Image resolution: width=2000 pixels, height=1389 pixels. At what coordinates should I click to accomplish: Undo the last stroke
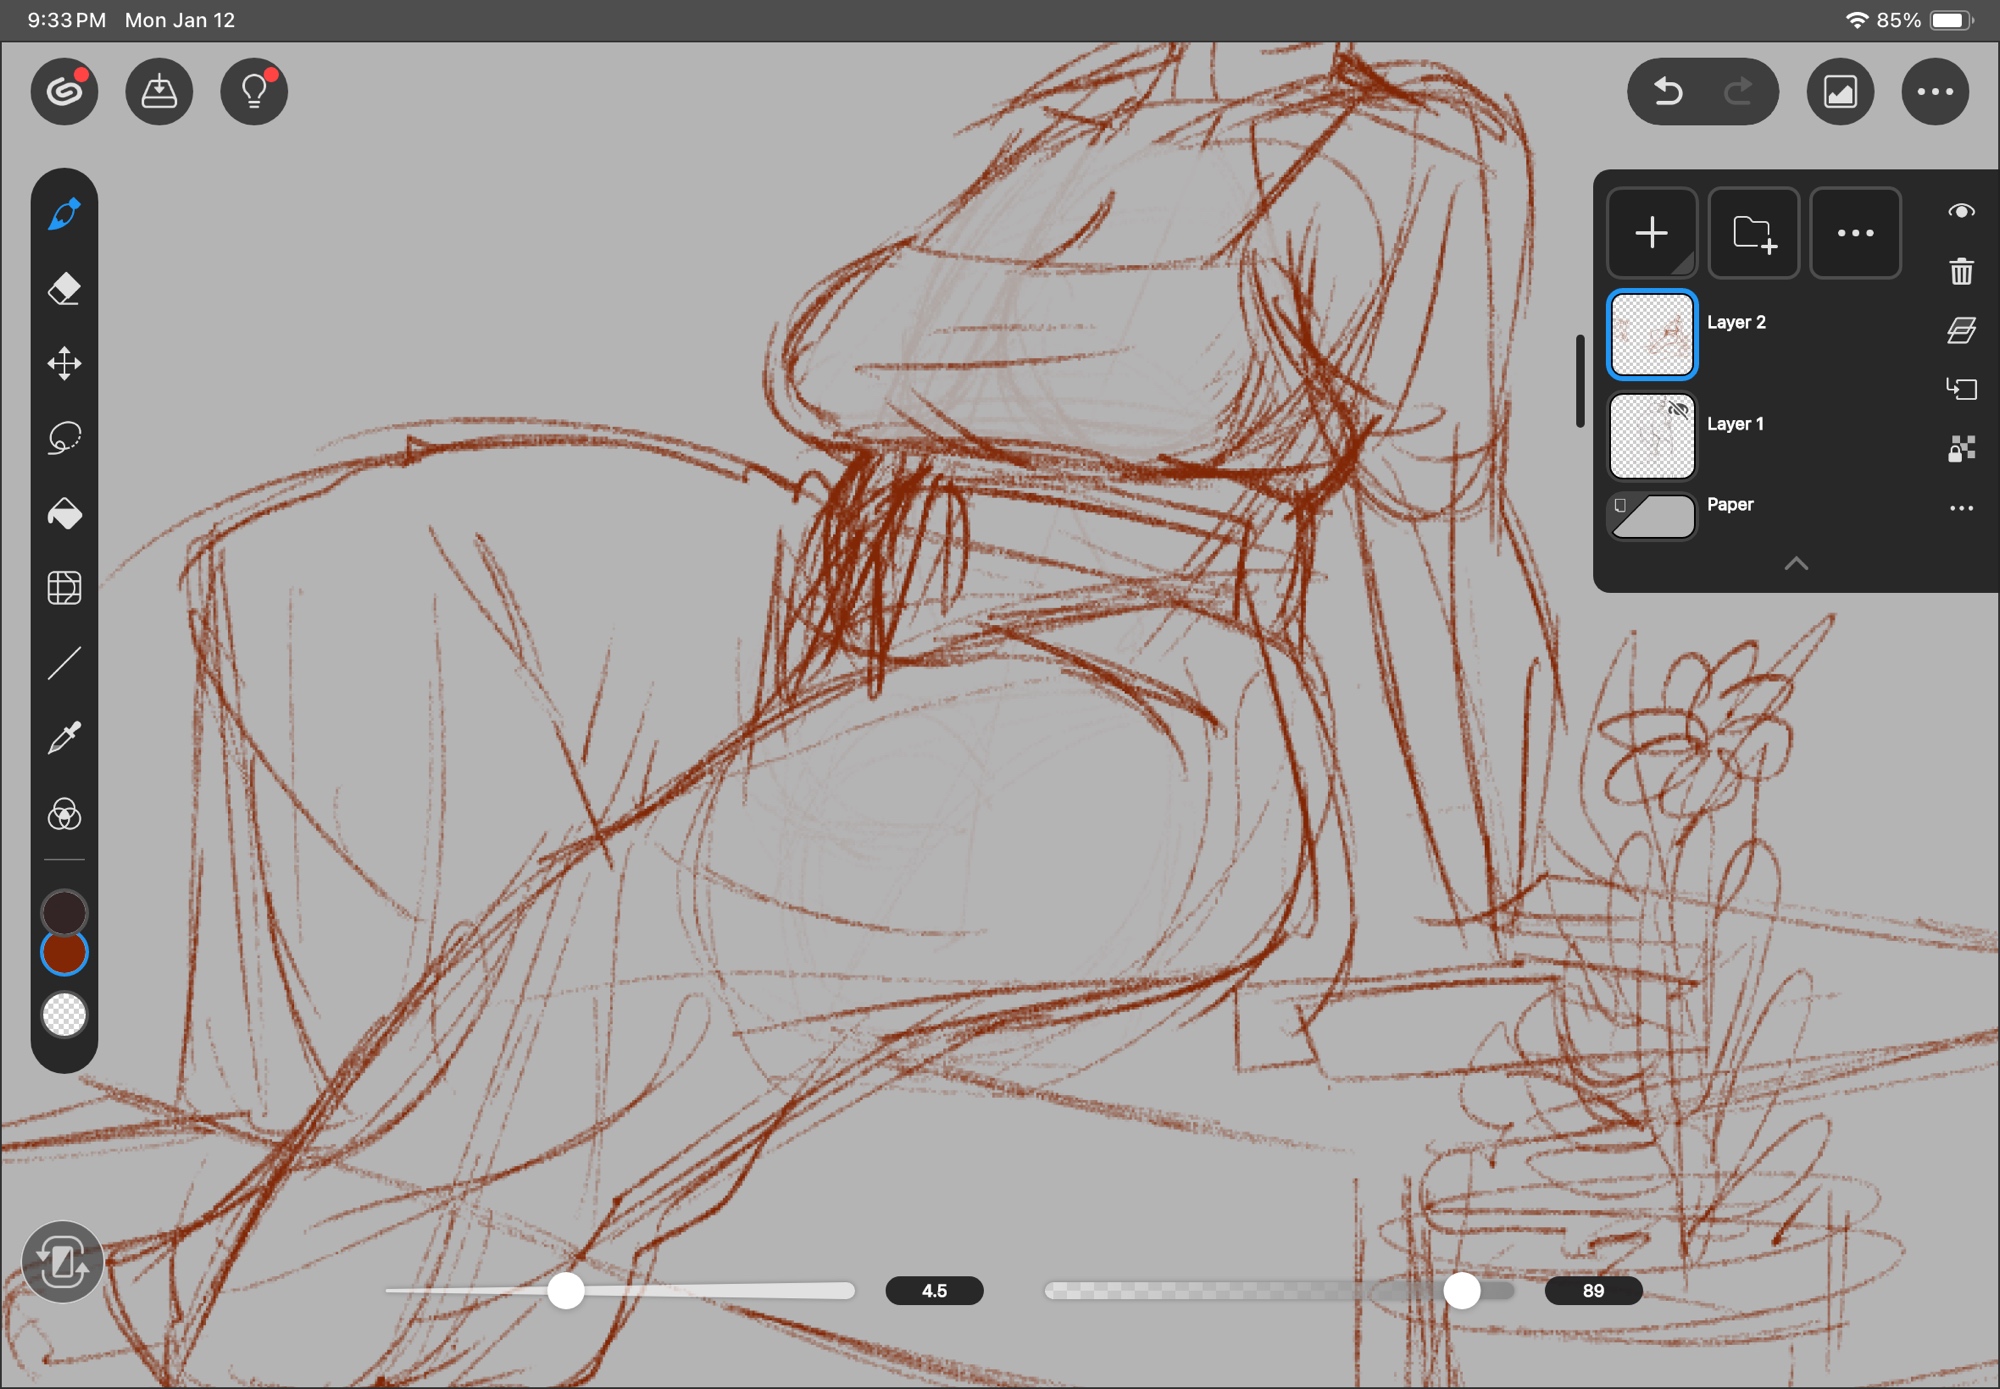click(x=1667, y=92)
